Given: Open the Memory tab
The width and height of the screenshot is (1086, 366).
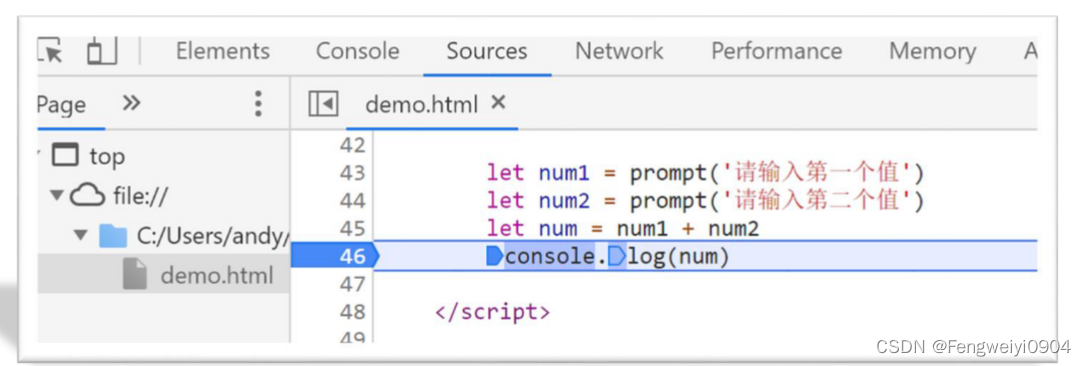Looking at the screenshot, I should [x=932, y=51].
